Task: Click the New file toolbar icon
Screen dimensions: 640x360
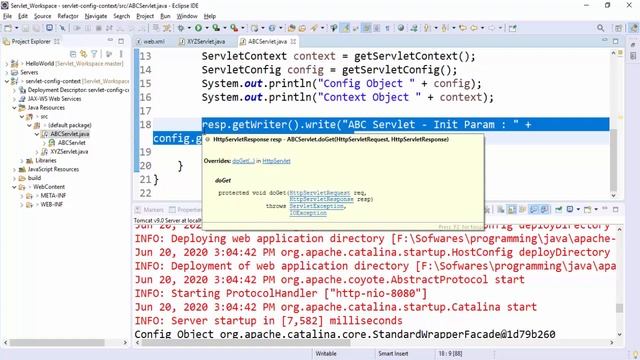Action: (x=8, y=28)
